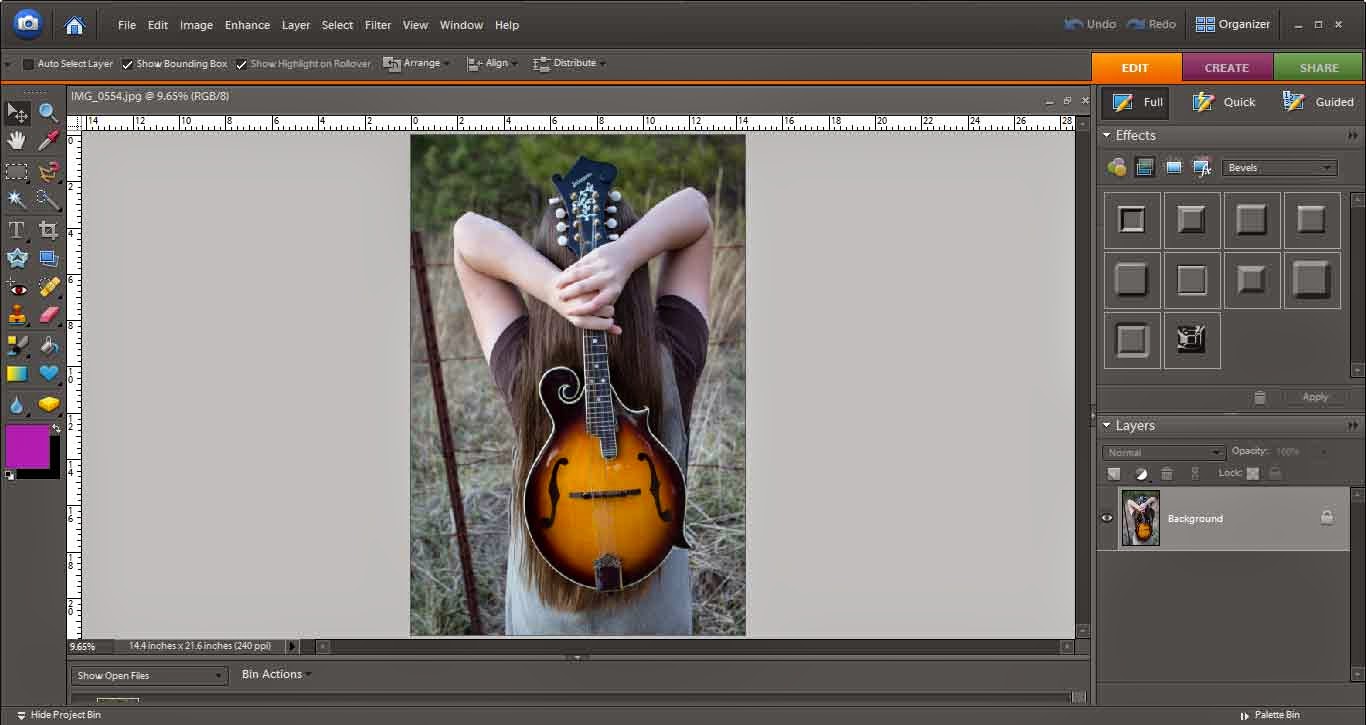Hide the Background layer via eye icon
Screen dimensions: 1366x725
coord(1107,518)
